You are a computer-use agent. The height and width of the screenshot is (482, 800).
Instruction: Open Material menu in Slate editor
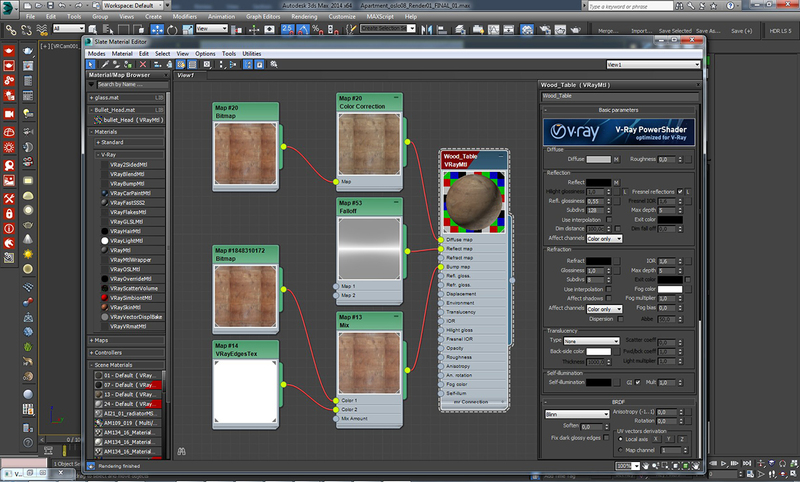122,54
